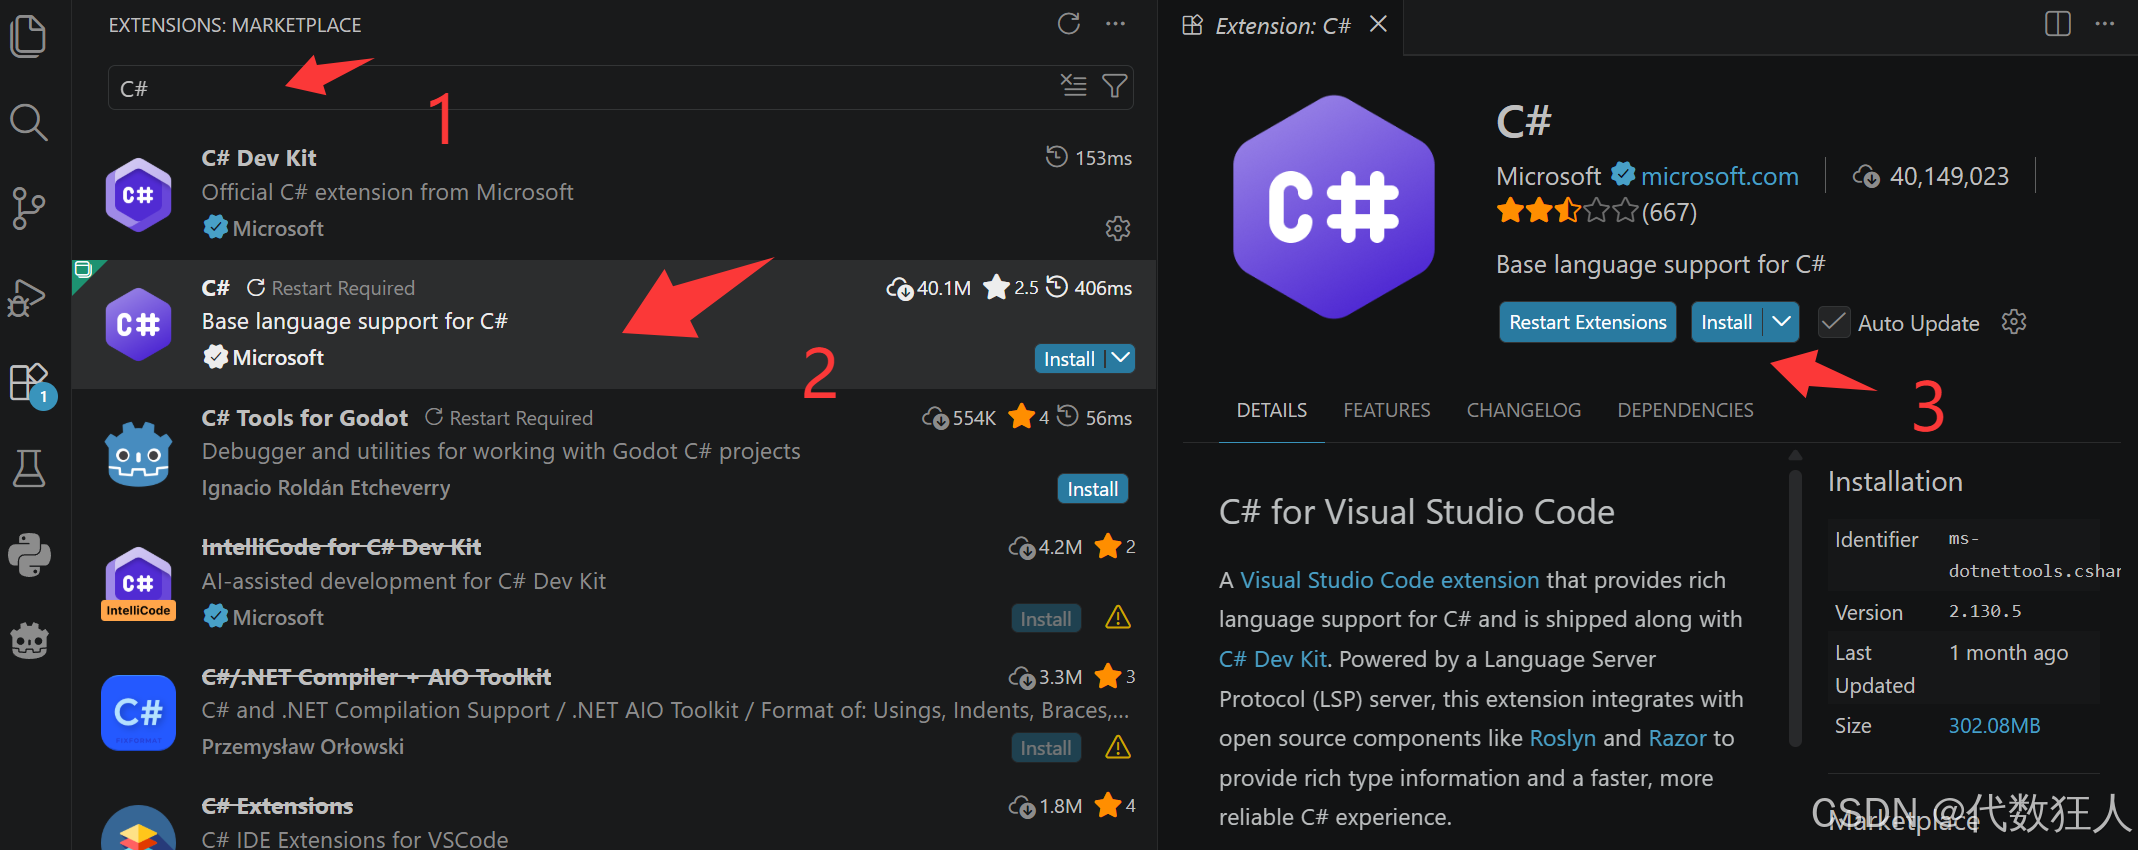Screen dimensions: 2138x850
Task: Click the large C# extension logo
Action: 1334,207
